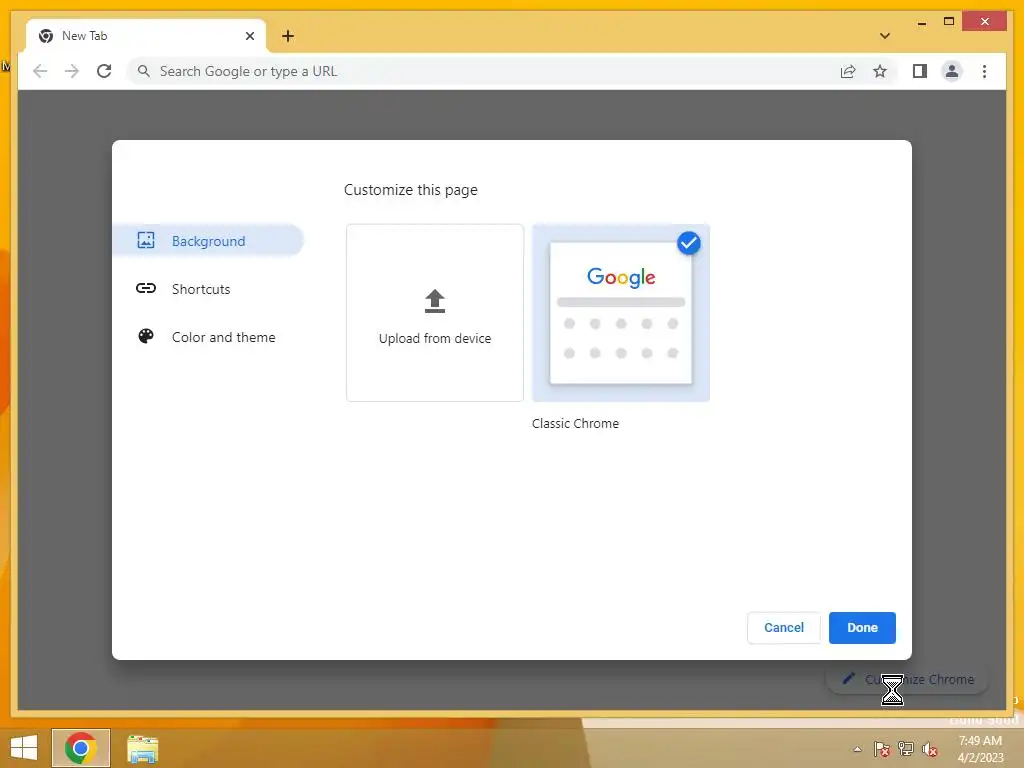Screen dimensions: 1024x768
Task: Maximize the Chrome window
Action: (x=949, y=22)
